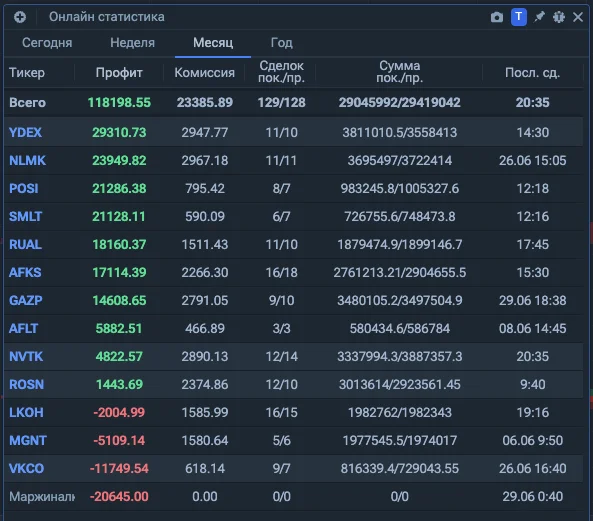This screenshot has height=521, width=593.
Task: Sort by the Посл. сд. column header
Action: [x=532, y=73]
